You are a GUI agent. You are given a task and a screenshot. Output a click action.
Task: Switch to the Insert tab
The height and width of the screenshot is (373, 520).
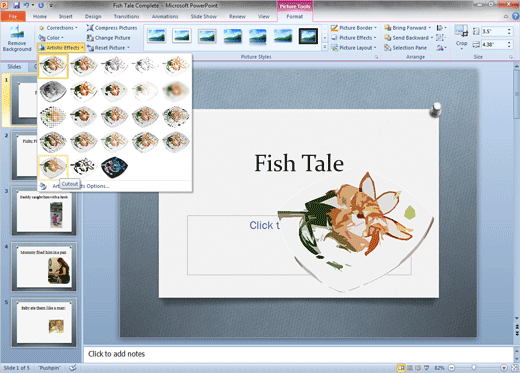click(66, 16)
